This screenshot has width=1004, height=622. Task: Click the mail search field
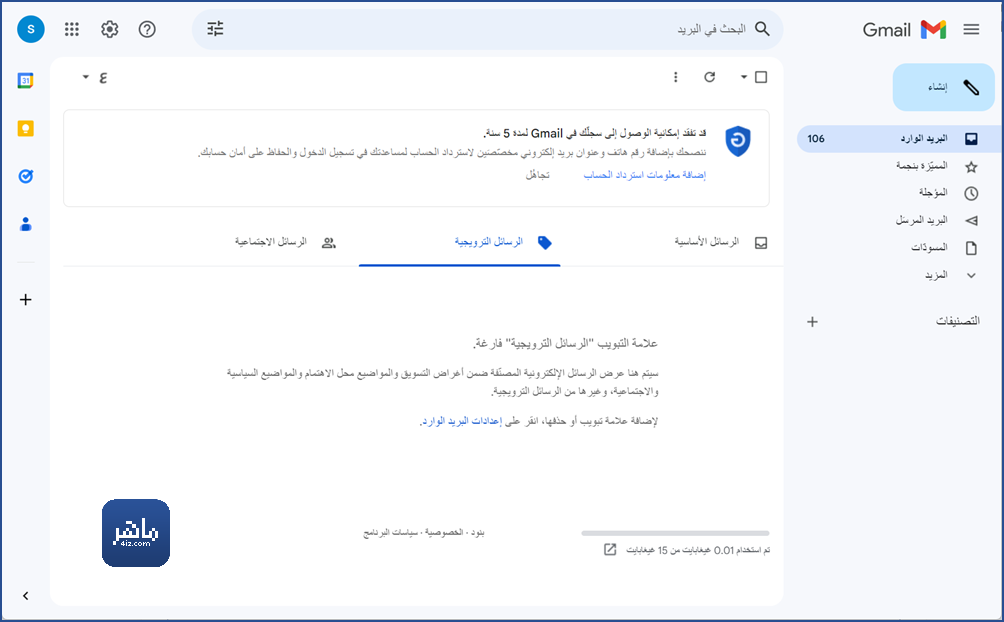(x=487, y=29)
